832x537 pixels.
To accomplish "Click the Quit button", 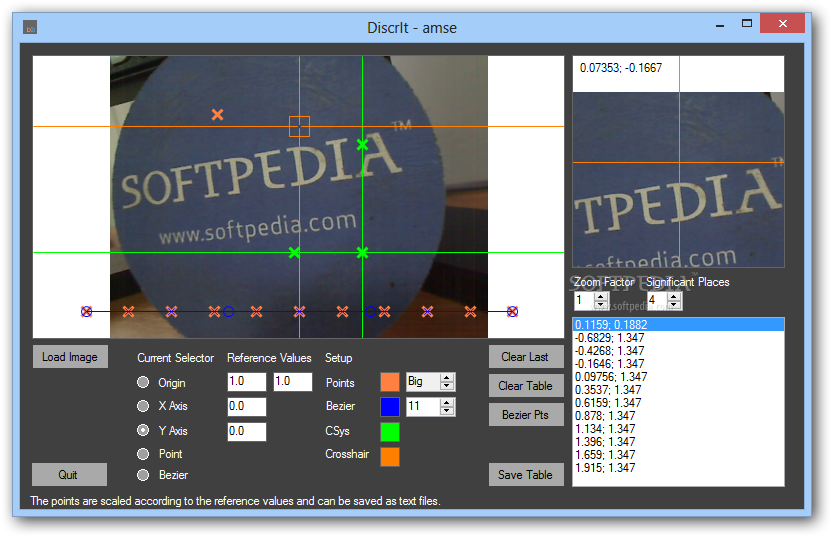I will (x=70, y=474).
